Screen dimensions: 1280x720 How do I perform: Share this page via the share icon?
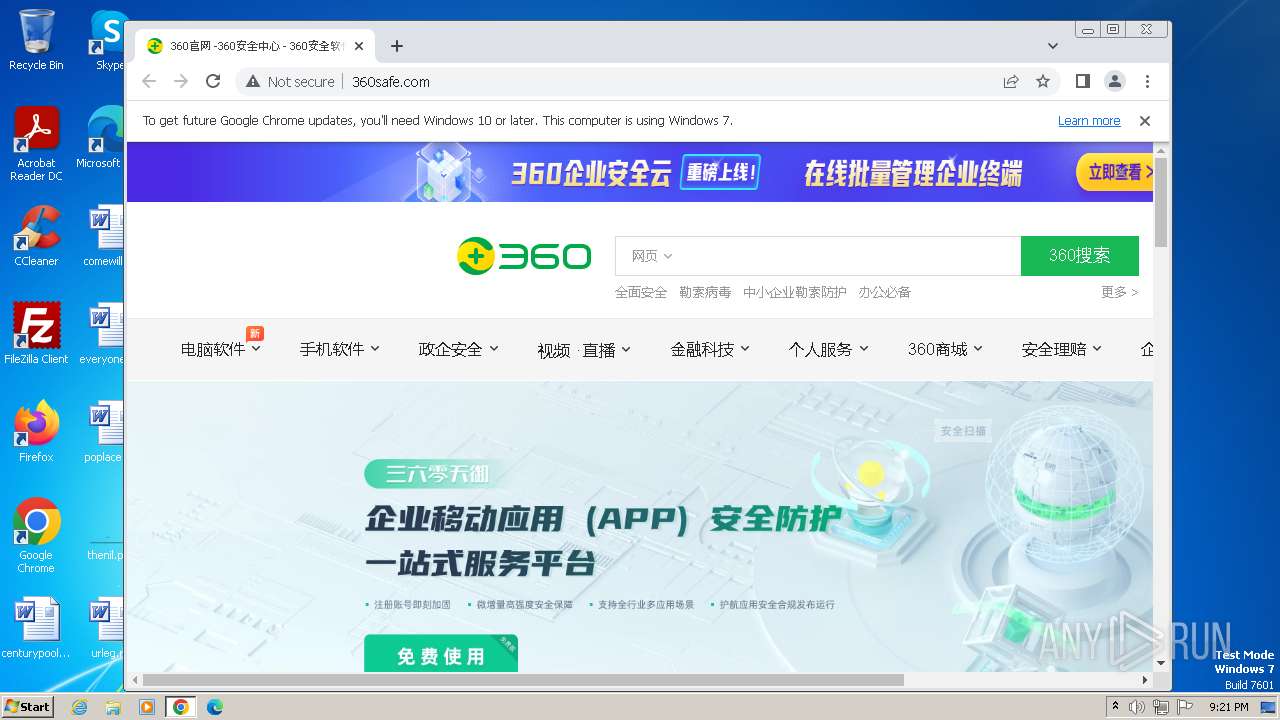[1011, 82]
